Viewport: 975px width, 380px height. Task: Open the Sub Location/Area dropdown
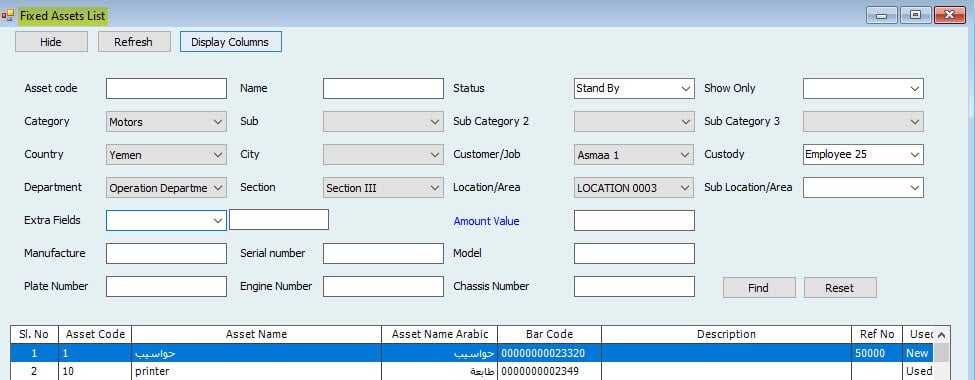click(x=863, y=187)
